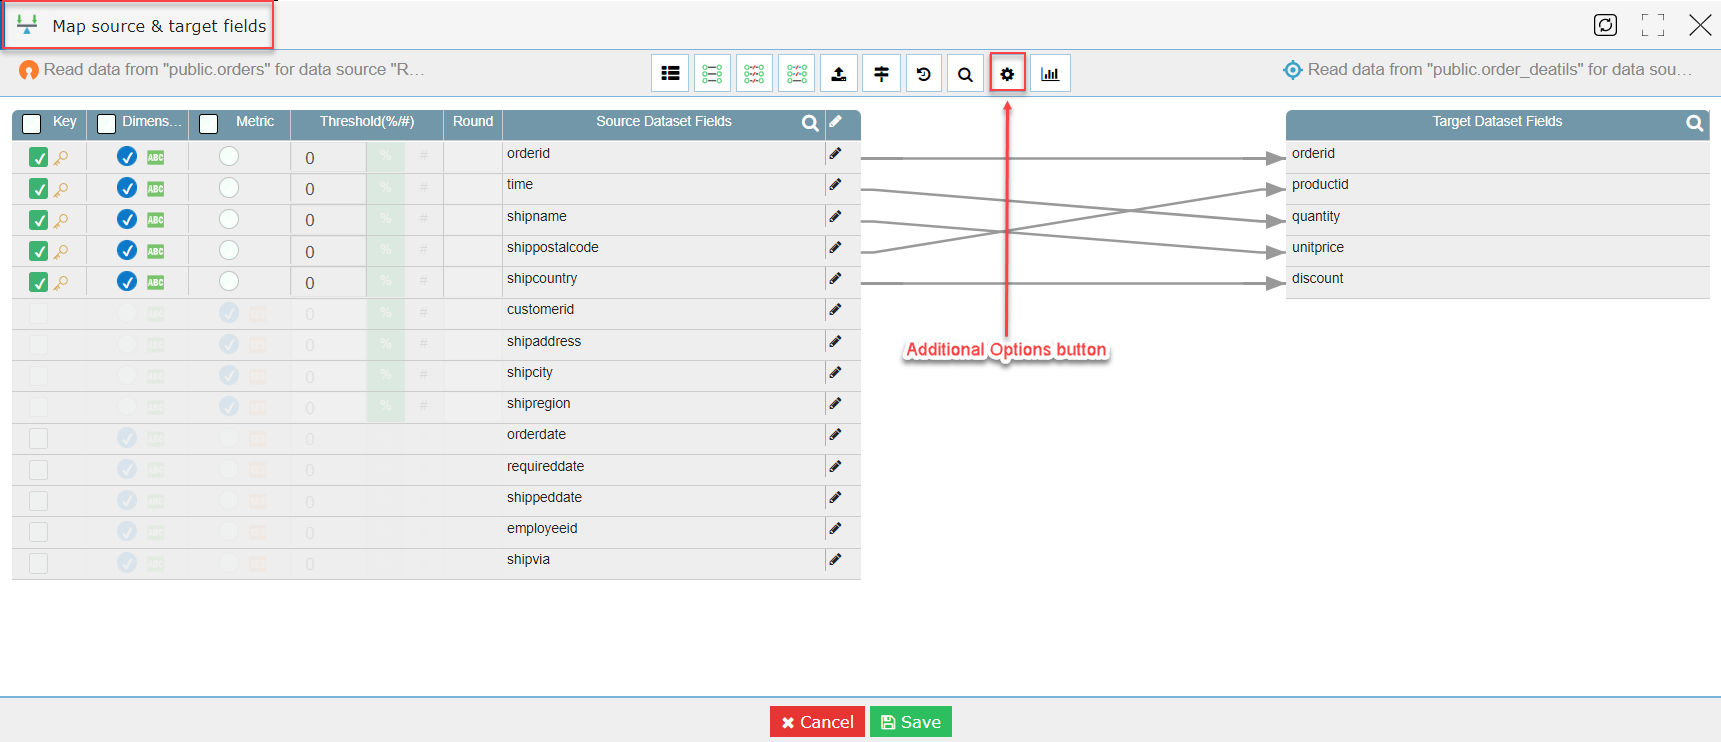The width and height of the screenshot is (1721, 742).
Task: Click the fullscreen icon in title bar
Action: [x=1653, y=25]
